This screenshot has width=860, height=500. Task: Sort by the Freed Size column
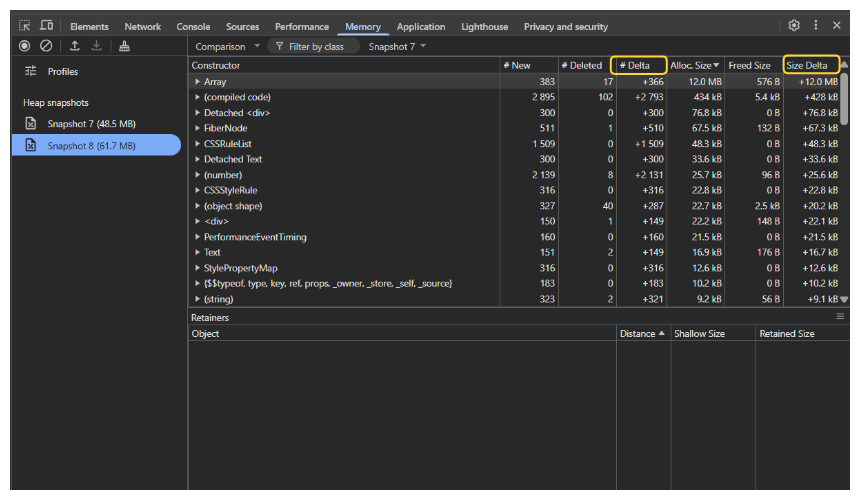point(754,65)
